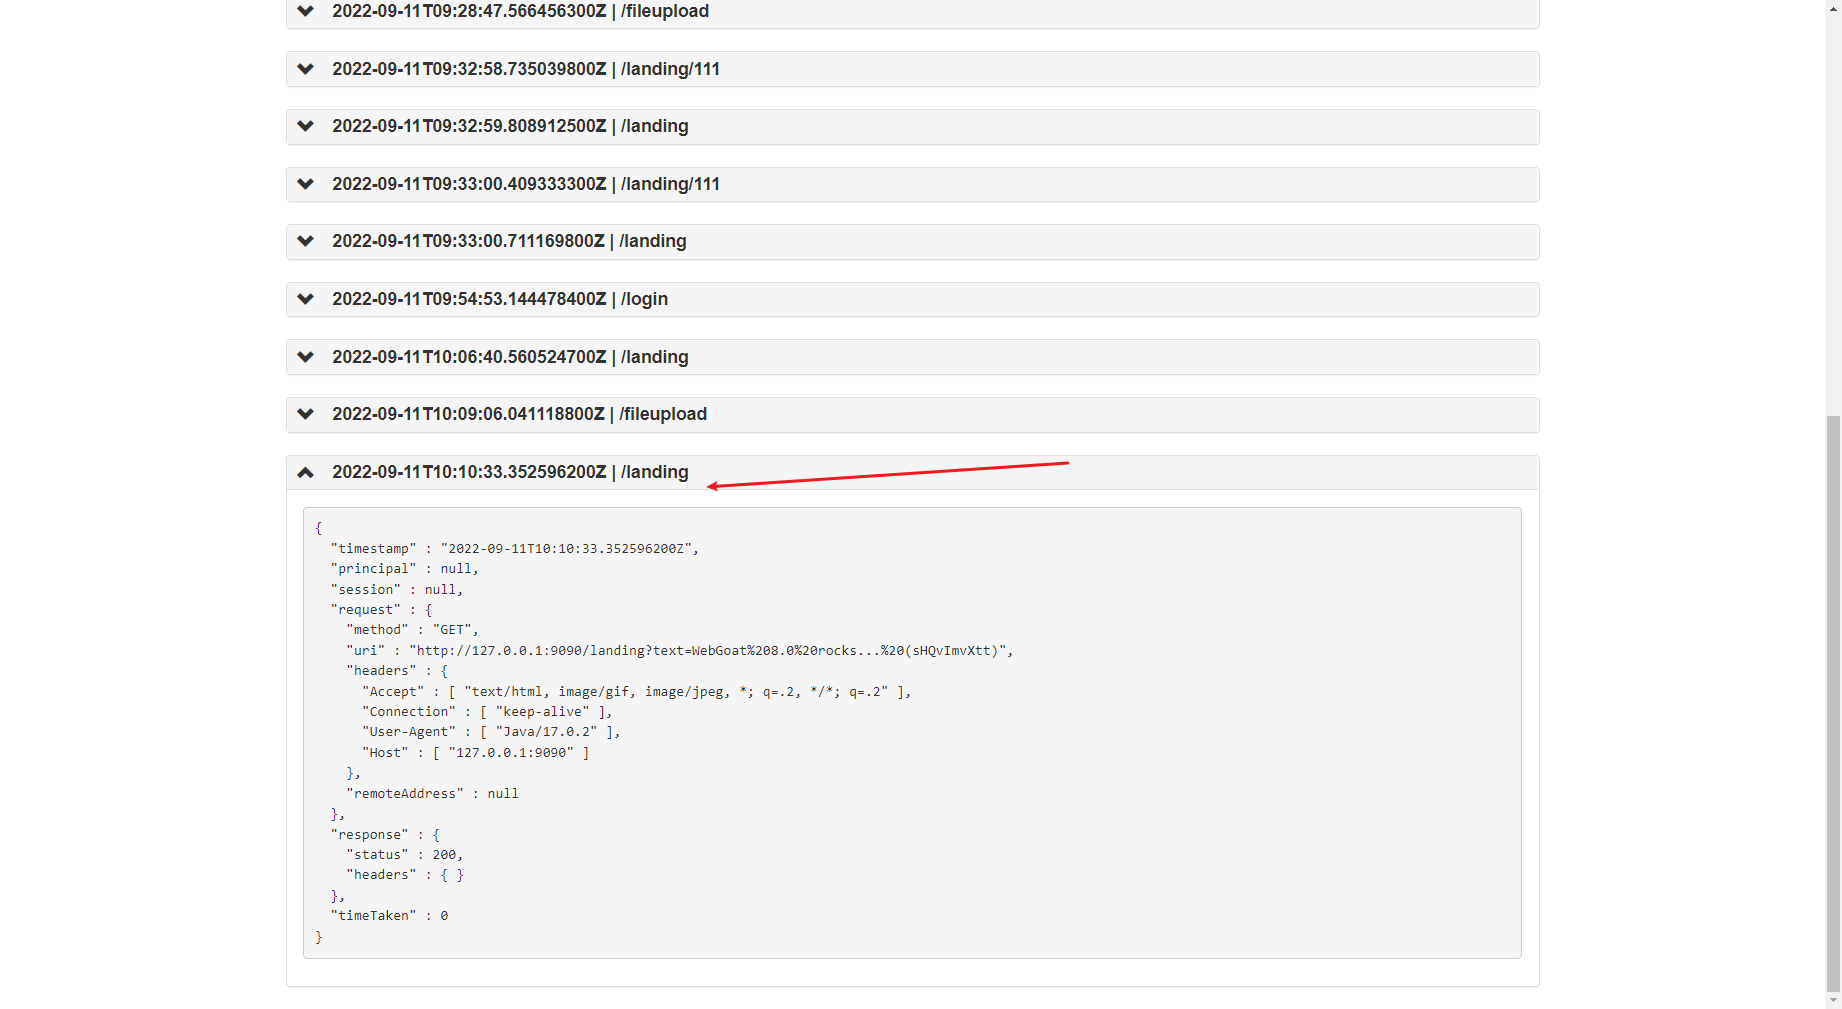This screenshot has height=1009, width=1842.
Task: Expand the 09:28:47 /fileupload entry chevron
Action: tap(306, 11)
